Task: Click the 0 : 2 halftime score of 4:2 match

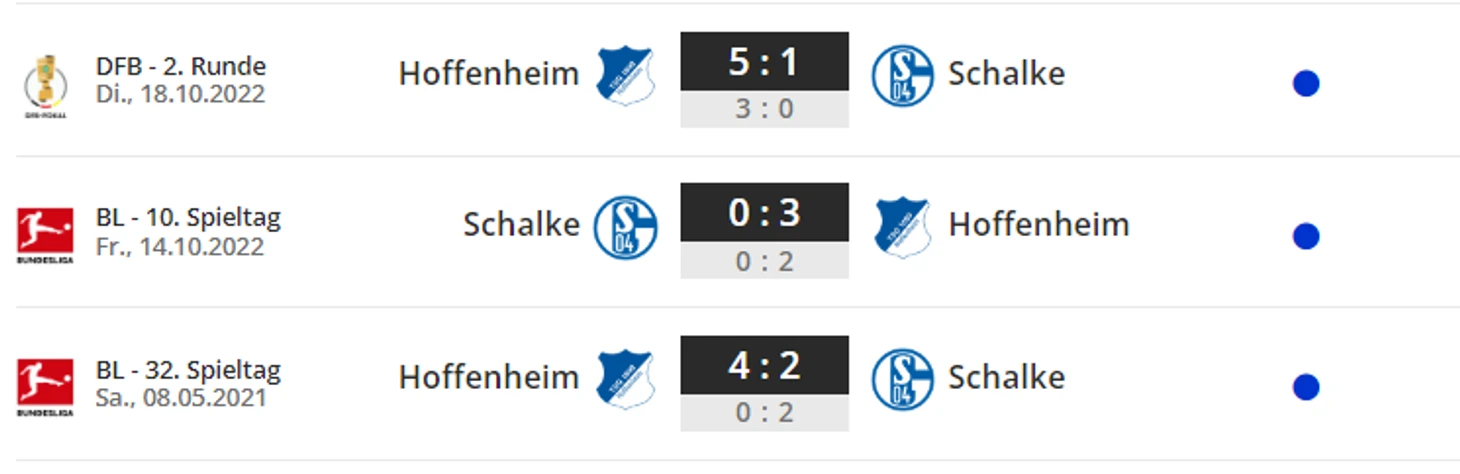Action: [764, 412]
